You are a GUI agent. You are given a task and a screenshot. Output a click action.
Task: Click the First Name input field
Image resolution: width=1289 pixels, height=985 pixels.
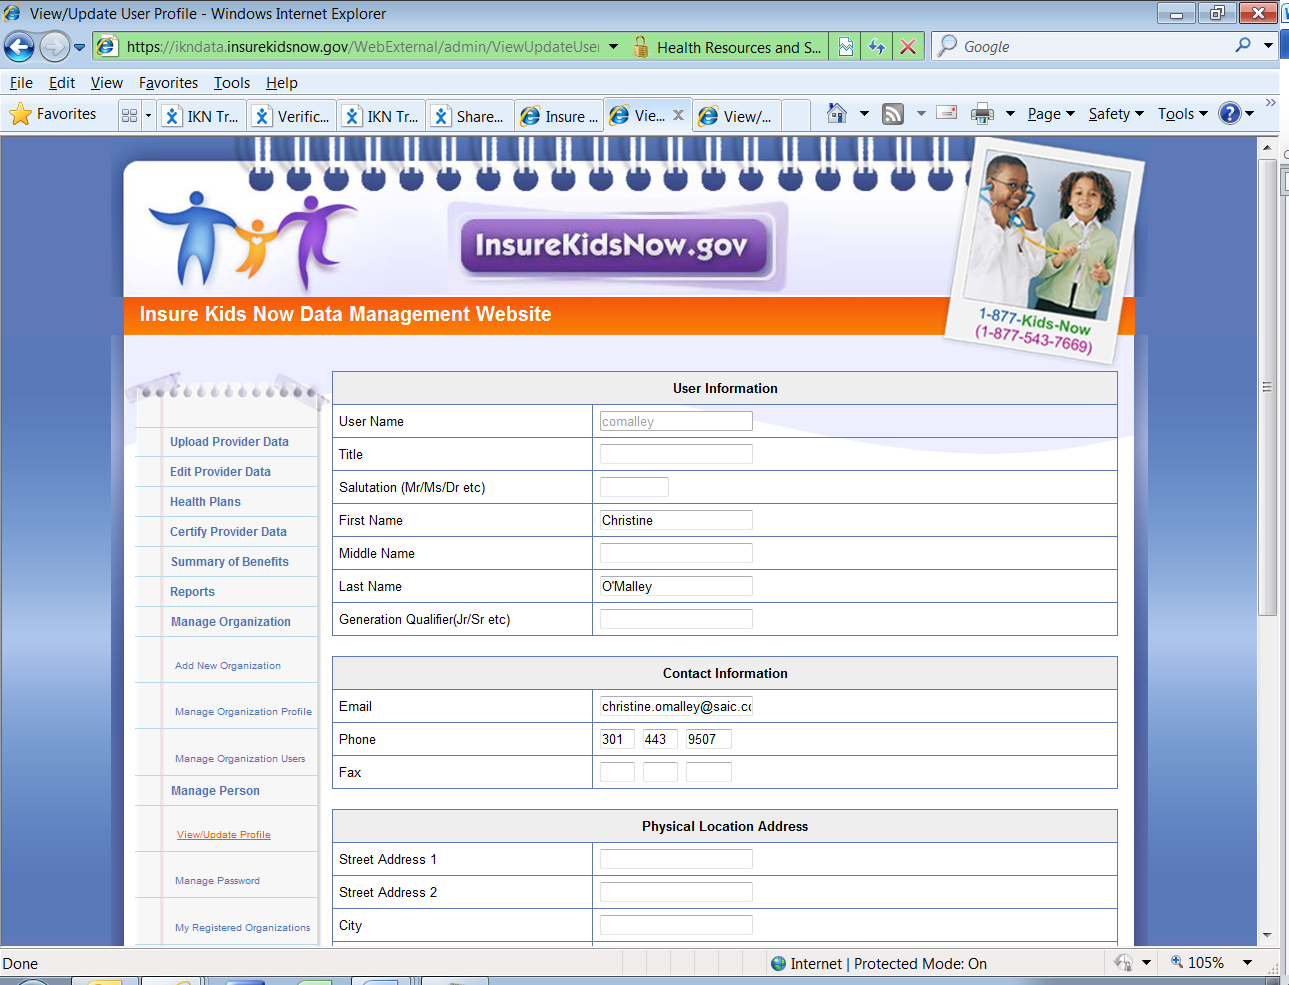click(676, 520)
